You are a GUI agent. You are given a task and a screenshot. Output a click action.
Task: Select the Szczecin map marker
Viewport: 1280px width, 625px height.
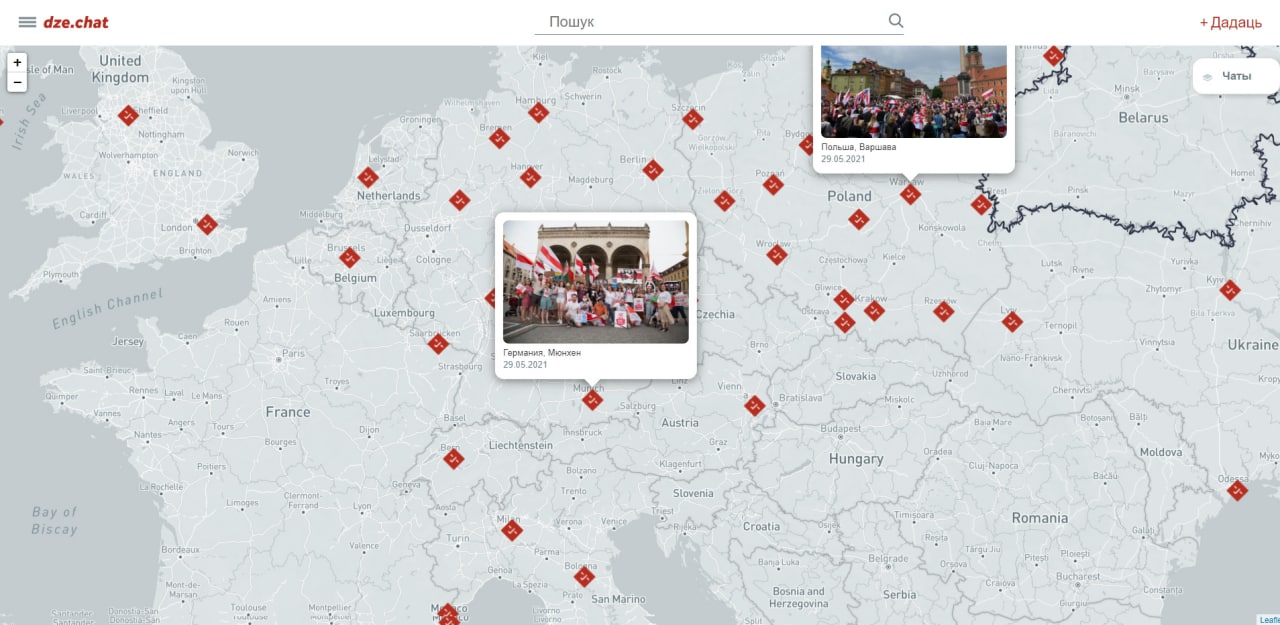click(692, 119)
